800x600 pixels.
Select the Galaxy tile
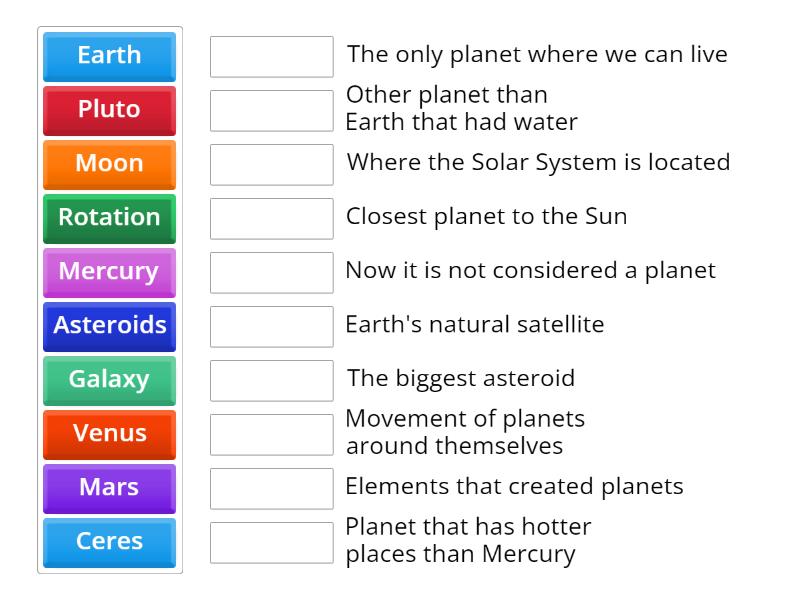pos(108,380)
